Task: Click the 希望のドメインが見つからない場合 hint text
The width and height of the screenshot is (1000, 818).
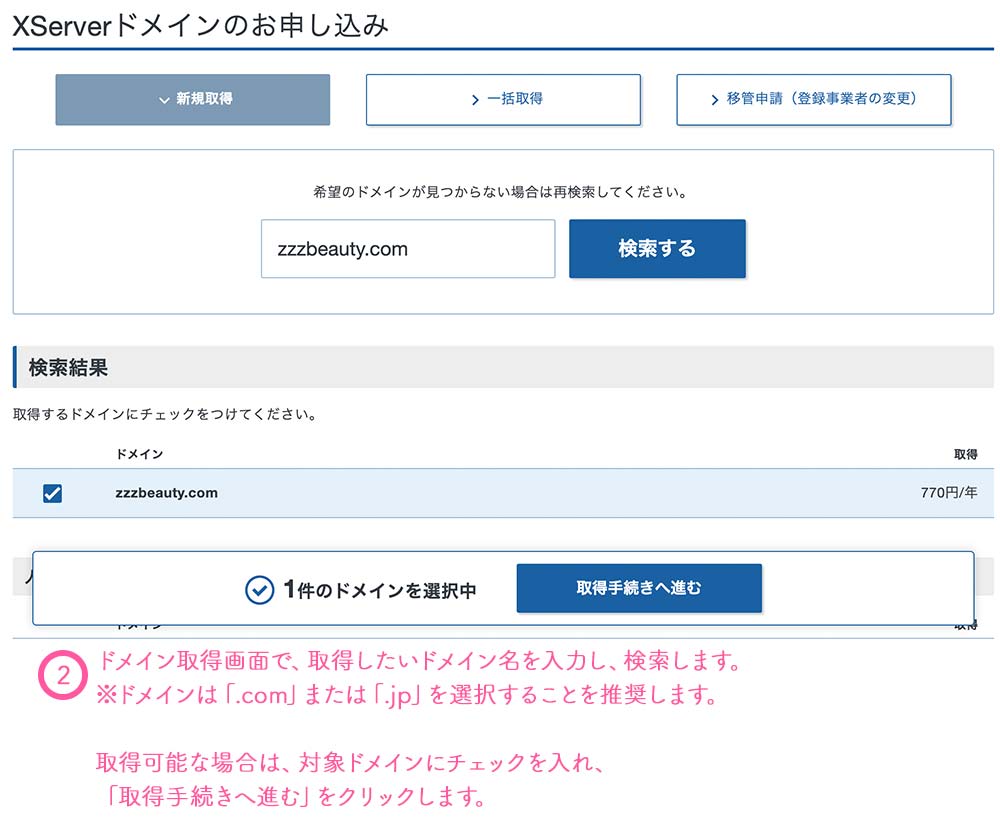Action: pyautogui.click(x=502, y=191)
